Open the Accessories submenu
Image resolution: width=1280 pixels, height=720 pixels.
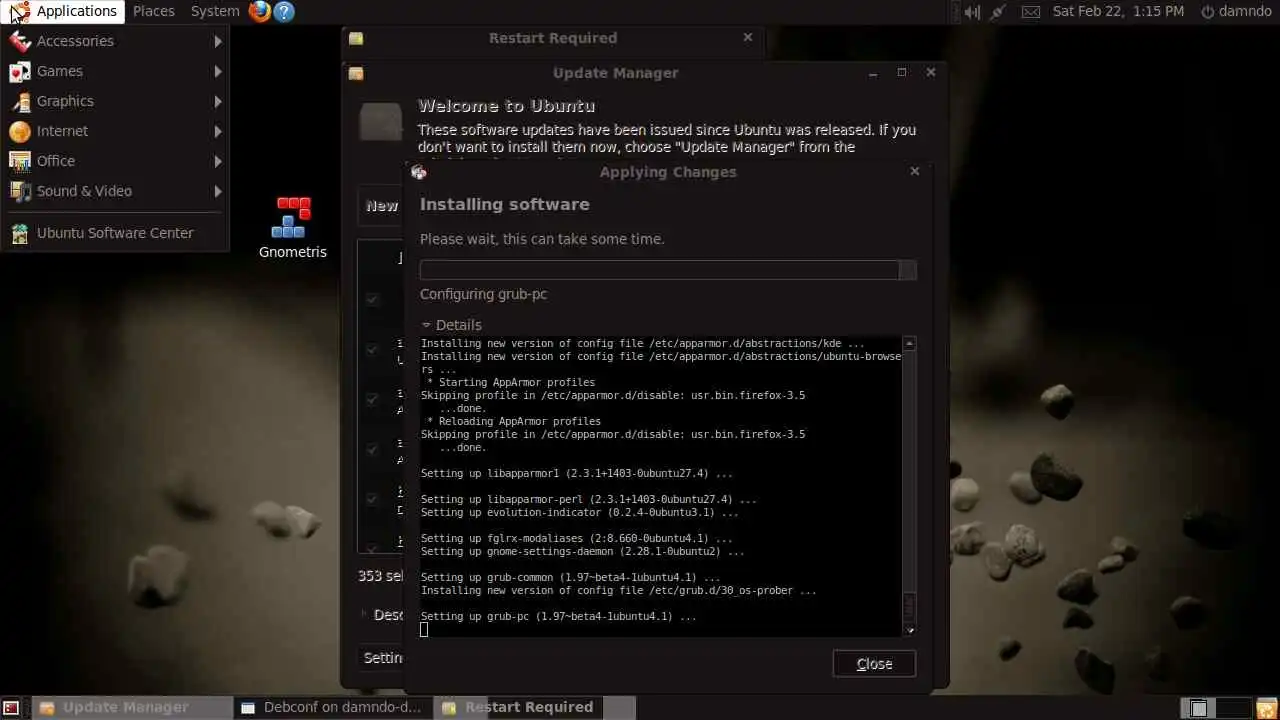pos(115,41)
